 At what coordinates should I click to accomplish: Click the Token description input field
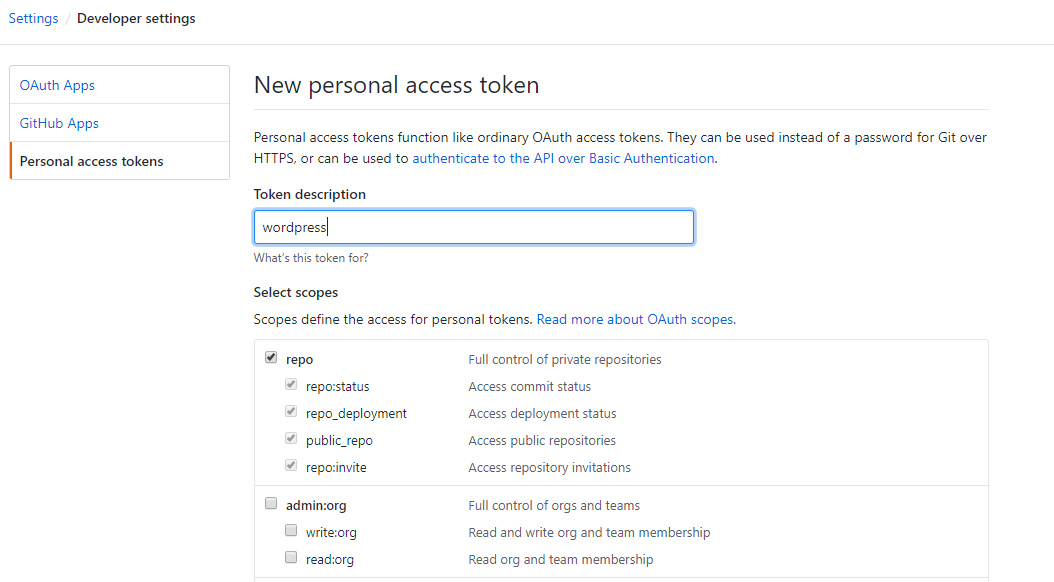pos(473,227)
